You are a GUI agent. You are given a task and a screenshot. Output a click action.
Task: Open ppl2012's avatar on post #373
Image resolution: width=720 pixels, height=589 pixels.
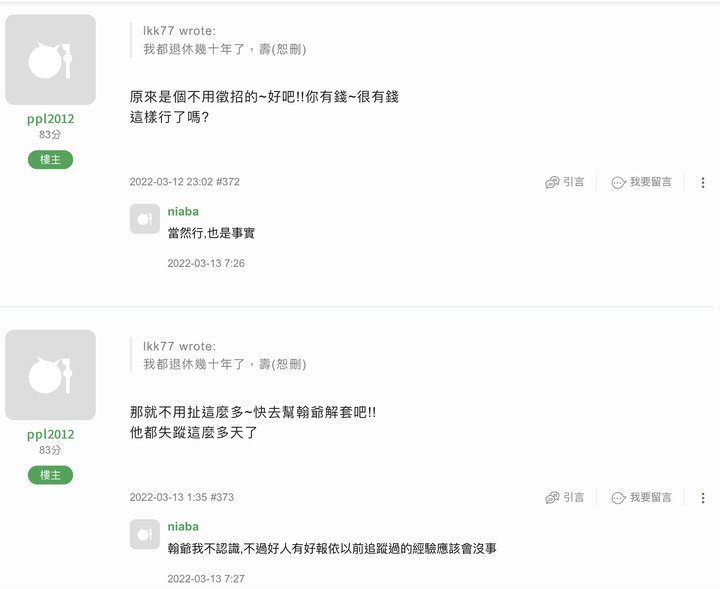(x=51, y=375)
